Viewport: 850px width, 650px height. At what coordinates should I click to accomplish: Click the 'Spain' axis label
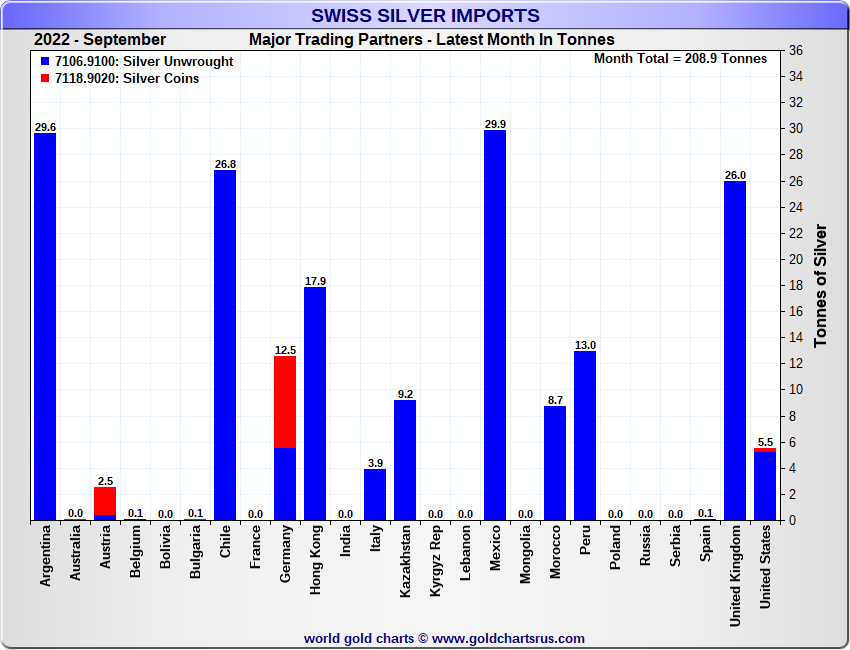(x=705, y=543)
